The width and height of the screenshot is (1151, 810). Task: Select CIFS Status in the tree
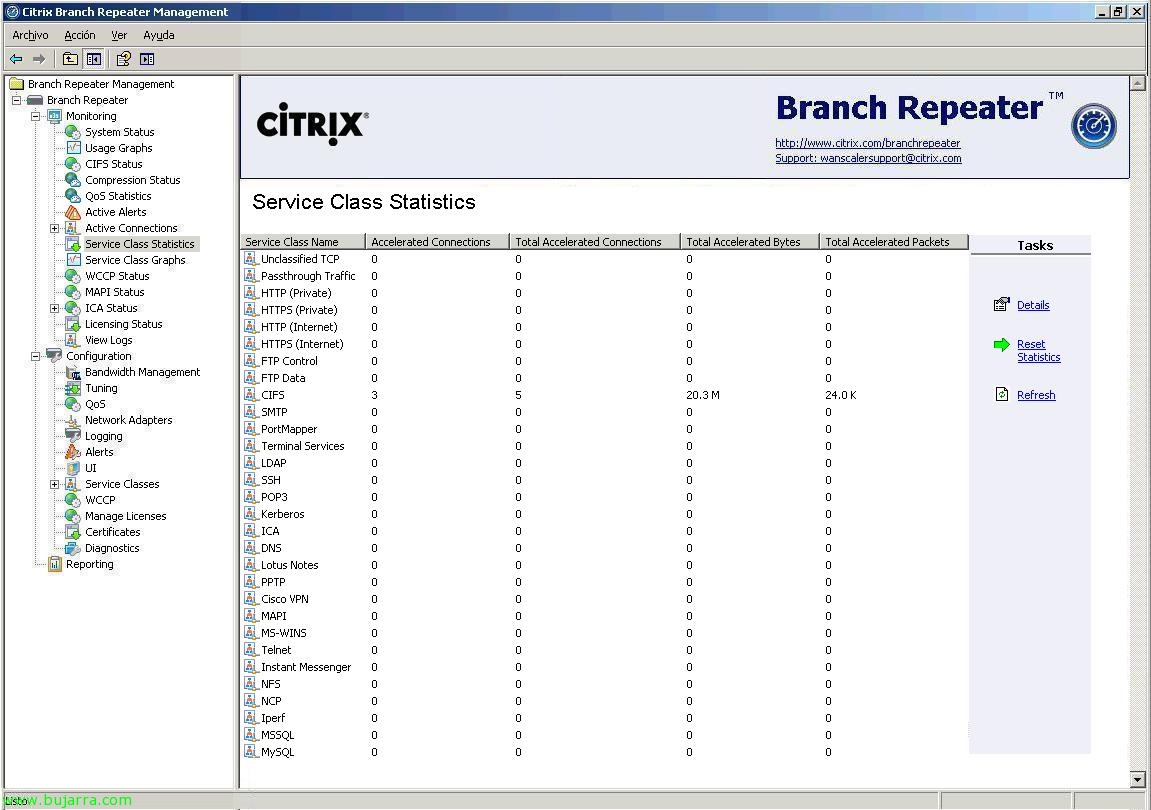[x=114, y=164]
